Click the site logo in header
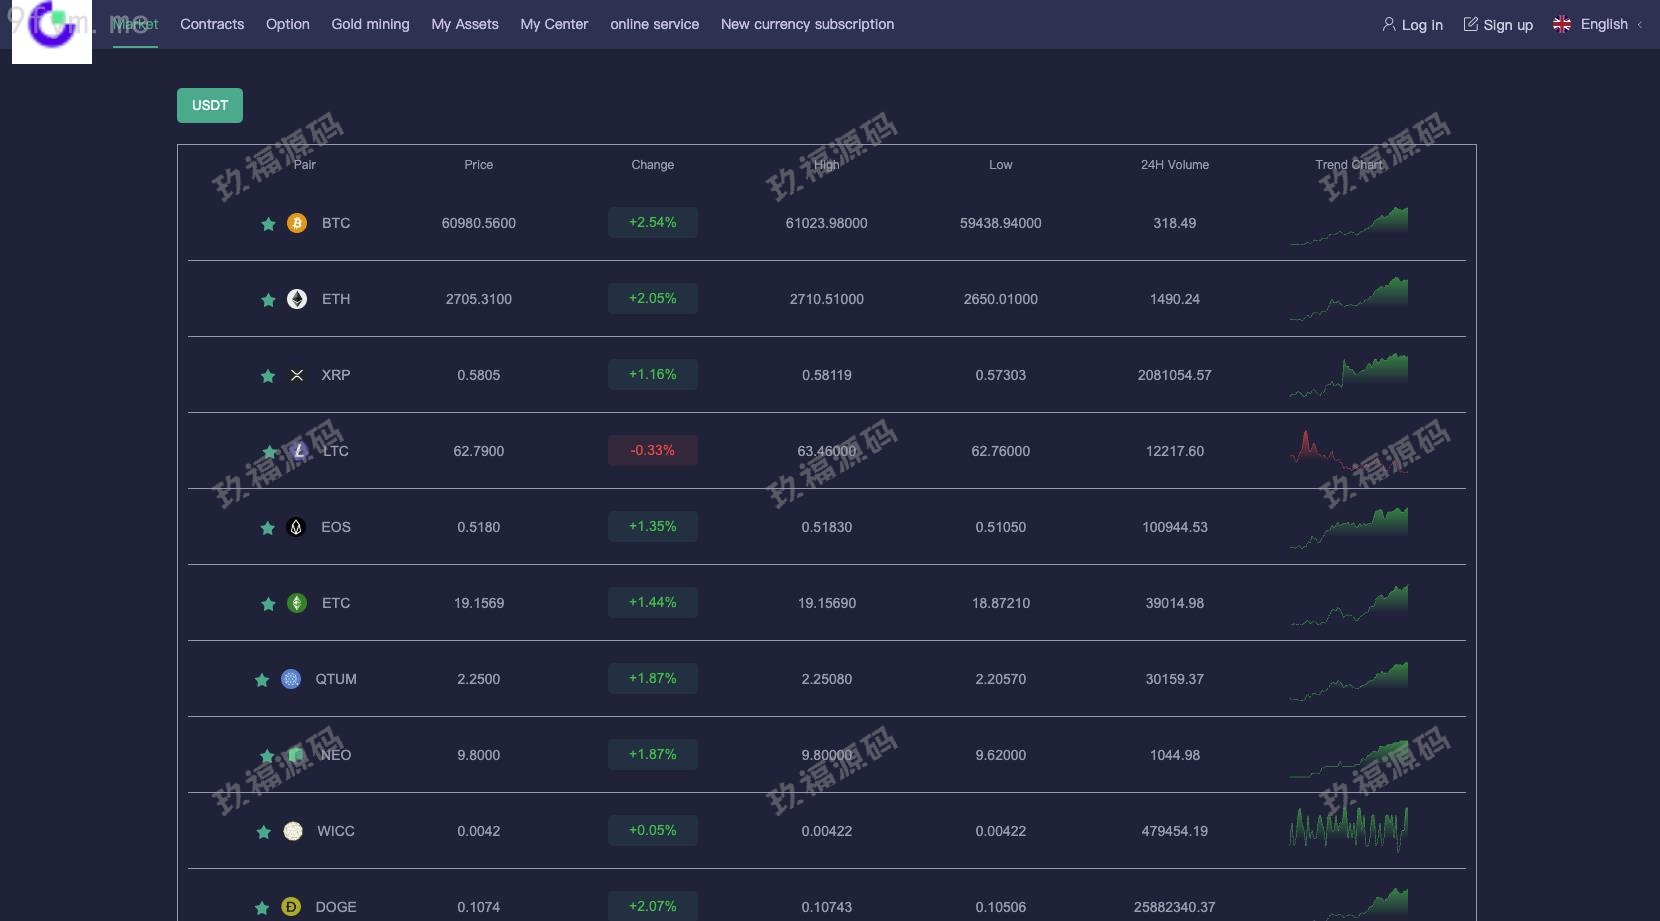This screenshot has width=1660, height=921. pos(52,30)
